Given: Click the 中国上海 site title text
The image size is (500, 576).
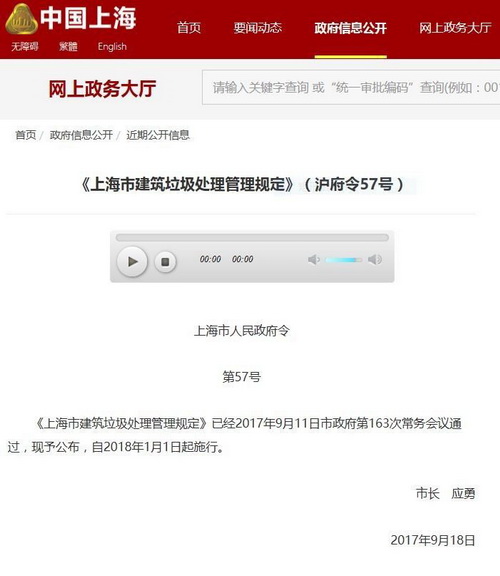Looking at the screenshot, I should pyautogui.click(x=88, y=18).
